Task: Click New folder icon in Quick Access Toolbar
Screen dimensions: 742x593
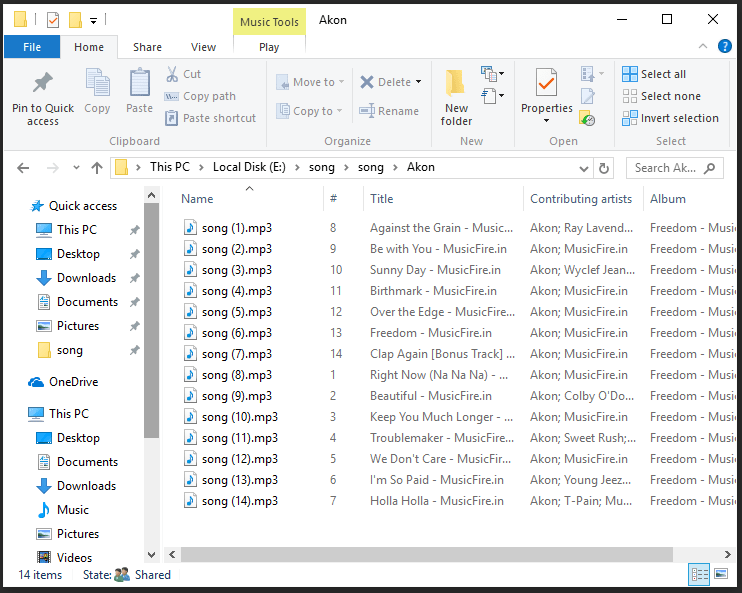Action: pyautogui.click(x=75, y=20)
